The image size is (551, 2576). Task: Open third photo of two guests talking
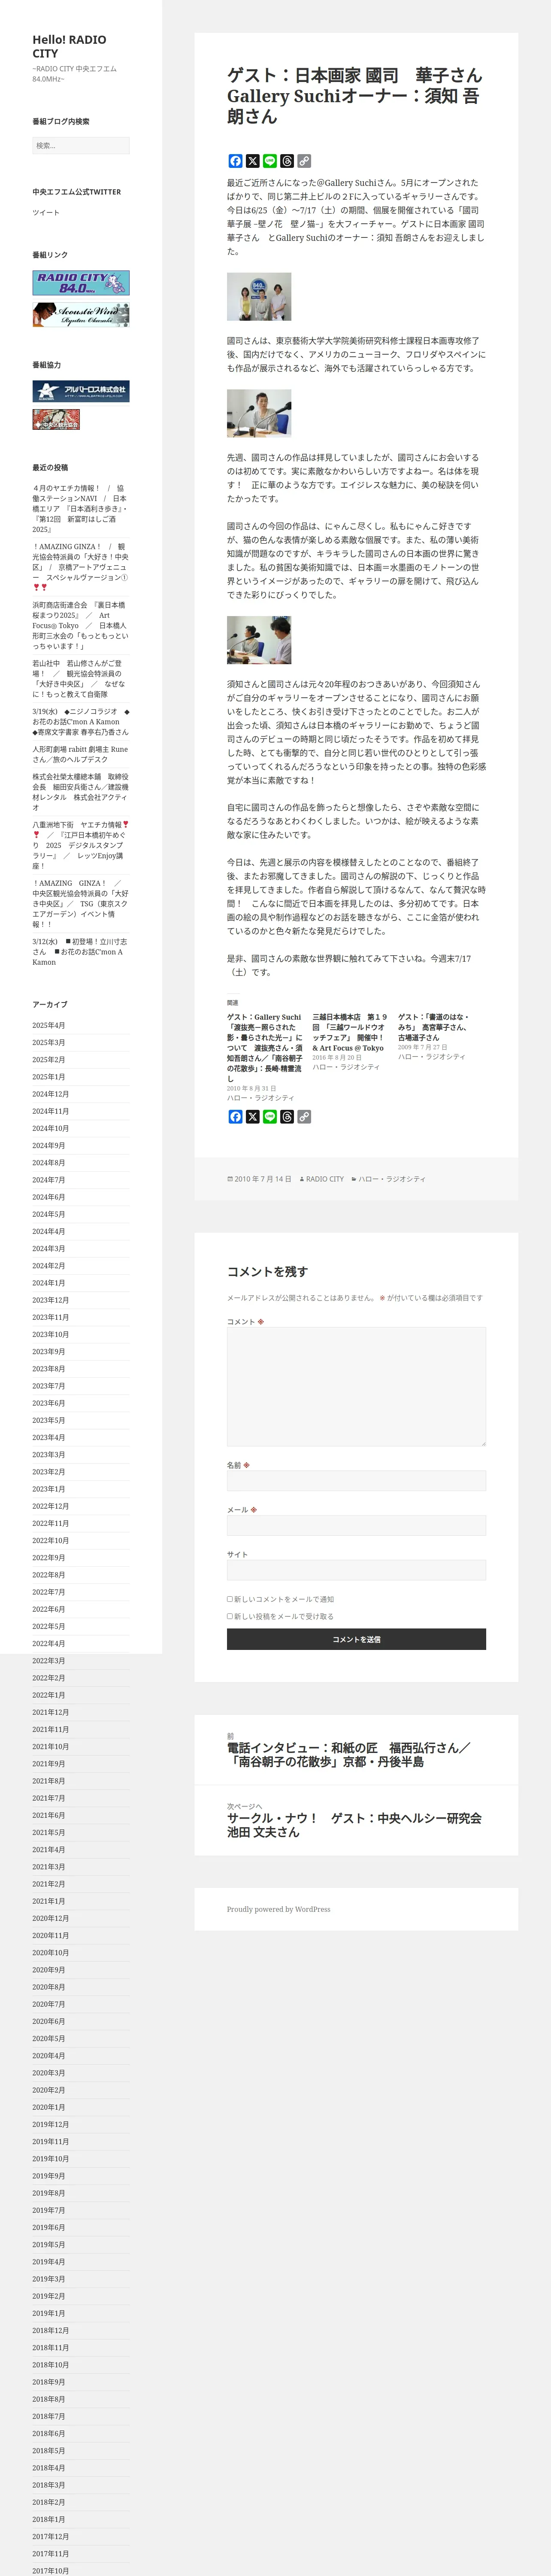259,640
